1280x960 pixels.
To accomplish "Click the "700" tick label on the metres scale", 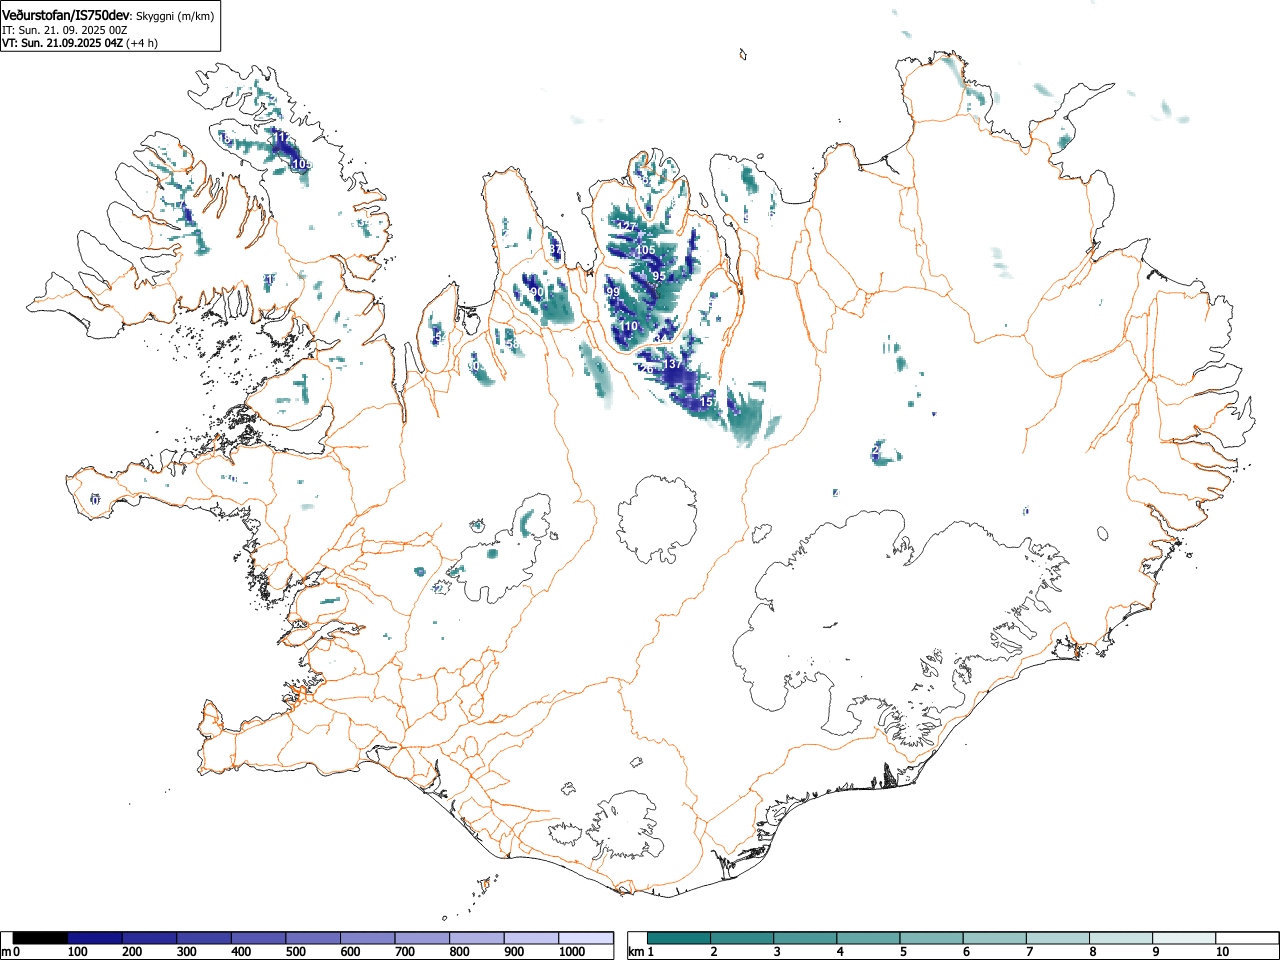I will [404, 952].
